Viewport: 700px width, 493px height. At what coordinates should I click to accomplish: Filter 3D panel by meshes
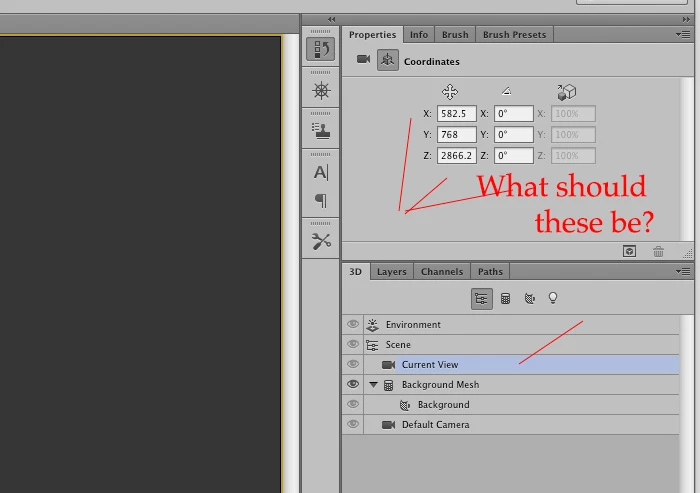[505, 299]
